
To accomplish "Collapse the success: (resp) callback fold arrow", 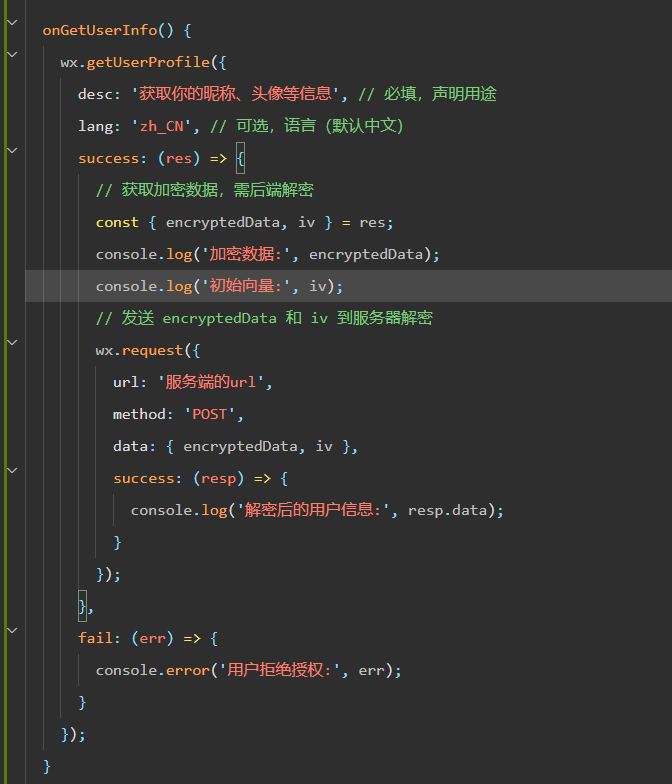I will pos(12,470).
